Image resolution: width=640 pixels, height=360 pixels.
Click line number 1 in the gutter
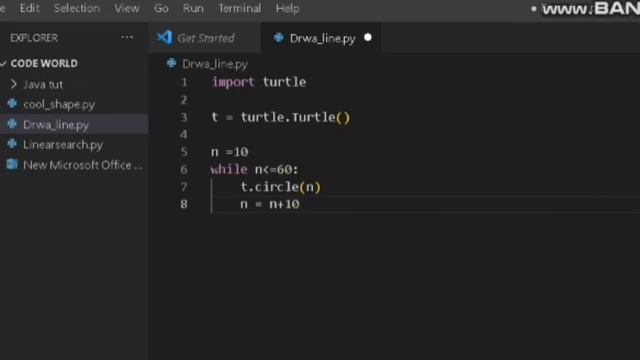[x=184, y=82]
